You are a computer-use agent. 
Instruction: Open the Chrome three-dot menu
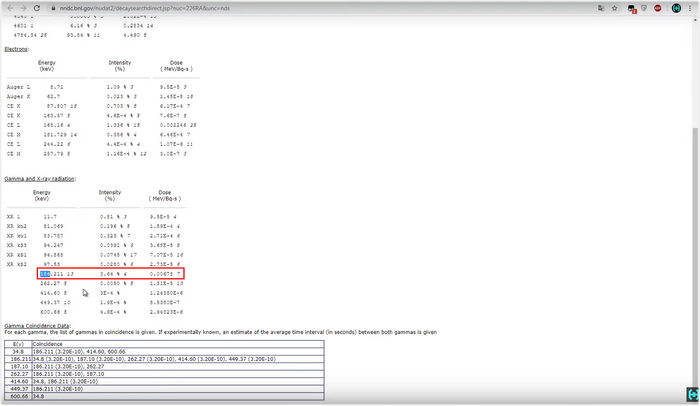(x=690, y=6)
